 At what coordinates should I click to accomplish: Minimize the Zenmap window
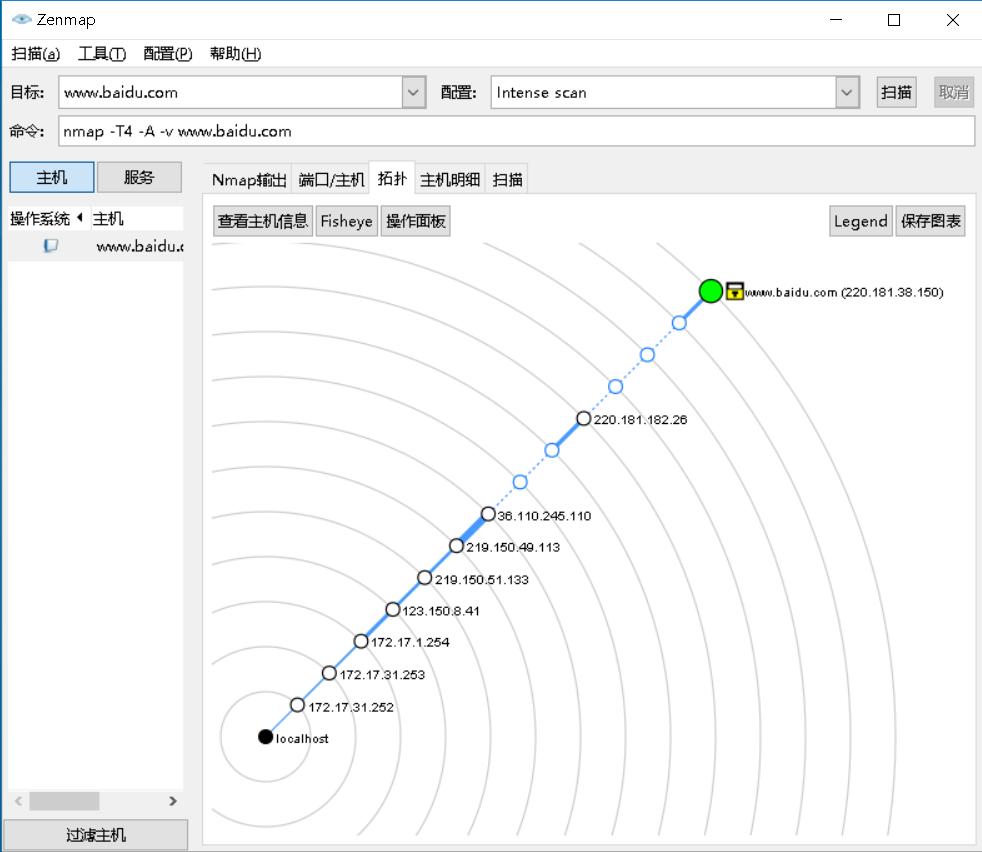pyautogui.click(x=836, y=20)
